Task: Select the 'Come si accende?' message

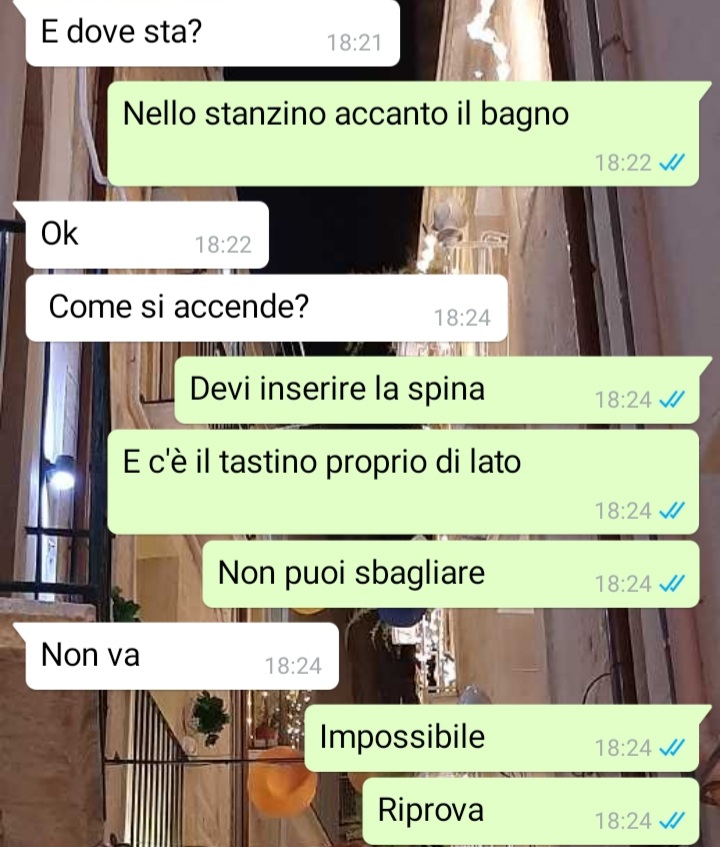Action: [266, 308]
